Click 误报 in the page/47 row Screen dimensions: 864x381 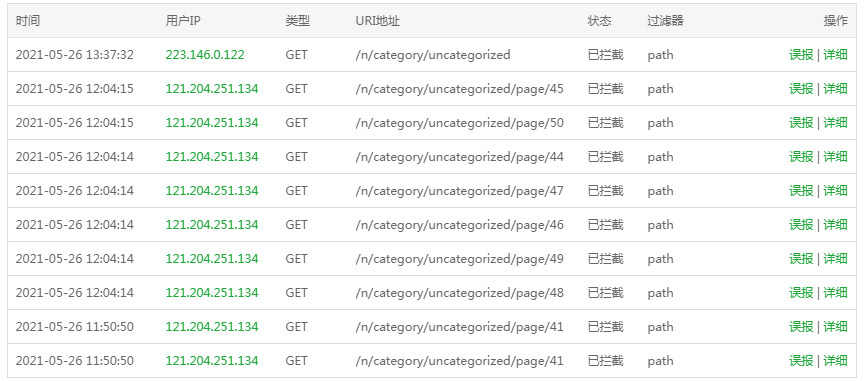801,191
